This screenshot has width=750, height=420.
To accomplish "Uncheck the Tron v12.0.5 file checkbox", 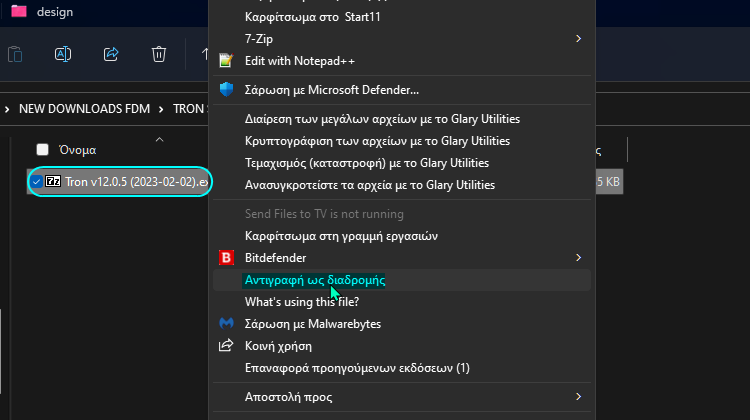I will pyautogui.click(x=36, y=182).
